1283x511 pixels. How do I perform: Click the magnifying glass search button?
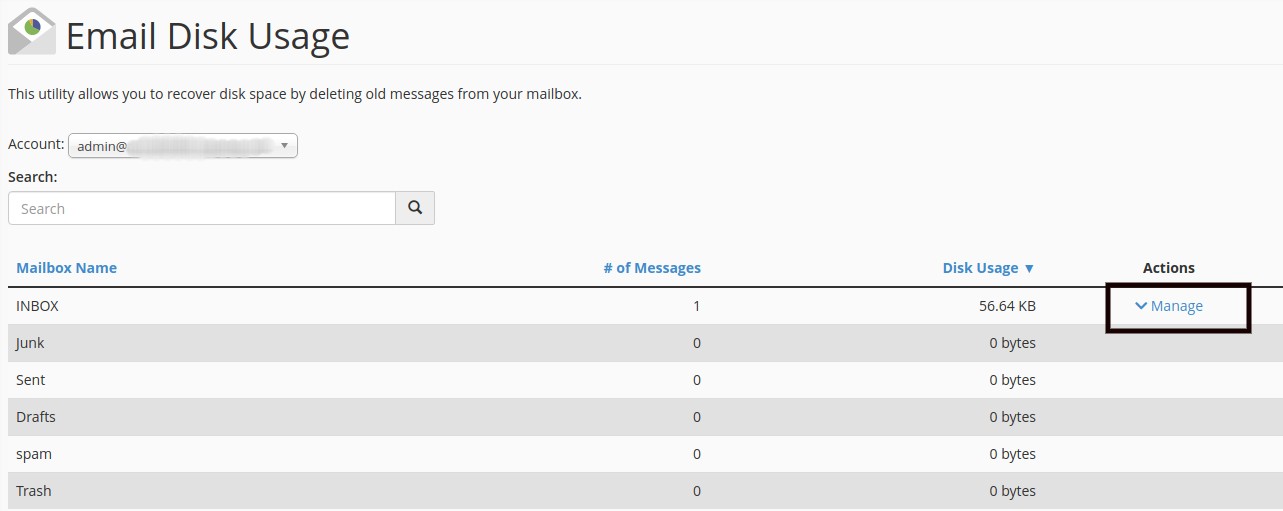coord(415,208)
